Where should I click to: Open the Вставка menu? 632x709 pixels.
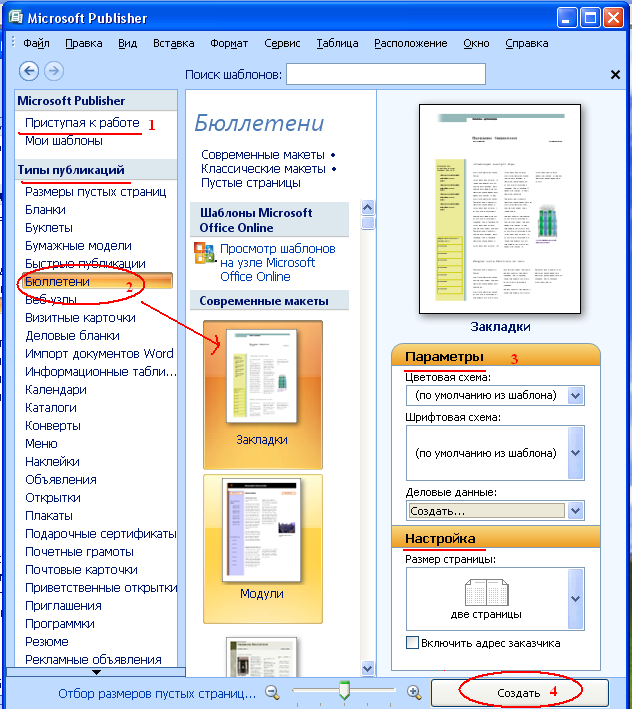[x=174, y=43]
